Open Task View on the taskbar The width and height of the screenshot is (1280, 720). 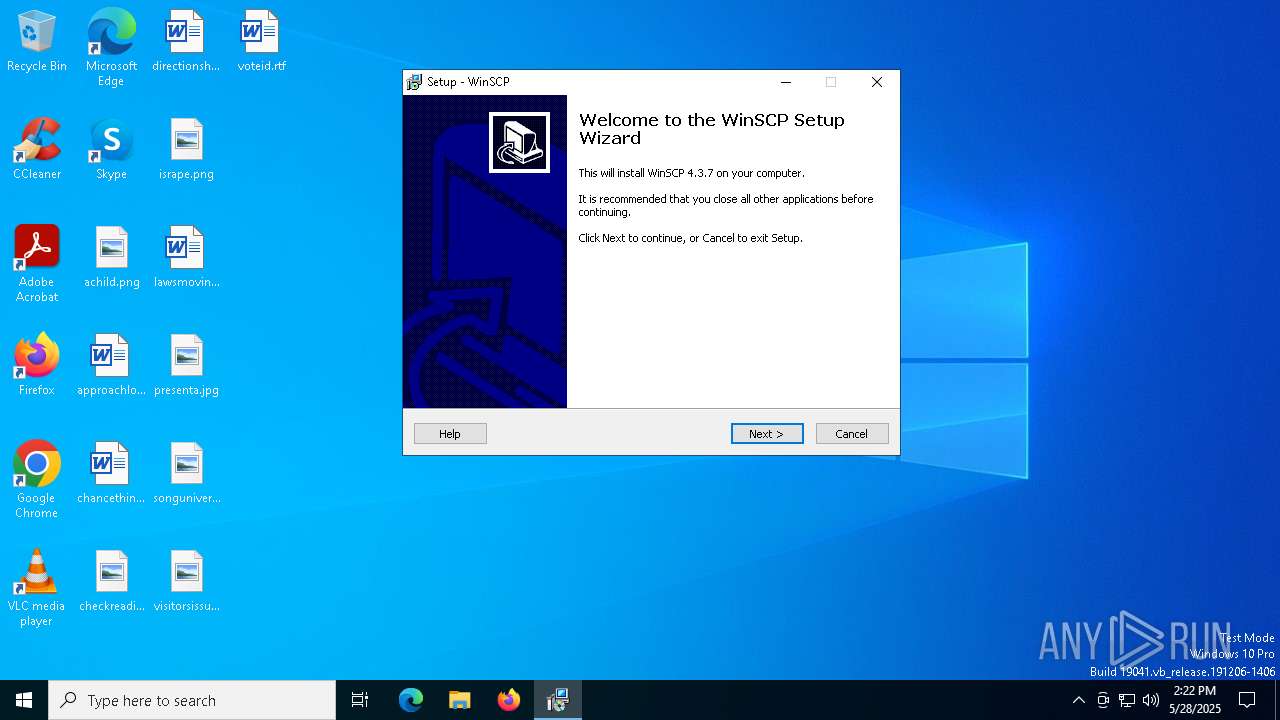point(360,700)
